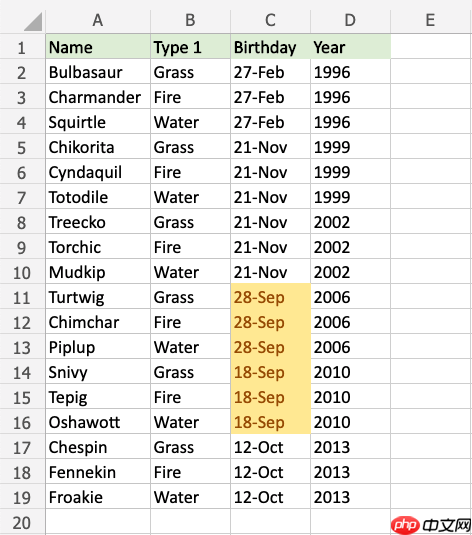This screenshot has width=472, height=535.
Task: Click the Birthday header cell
Action: click(x=271, y=46)
